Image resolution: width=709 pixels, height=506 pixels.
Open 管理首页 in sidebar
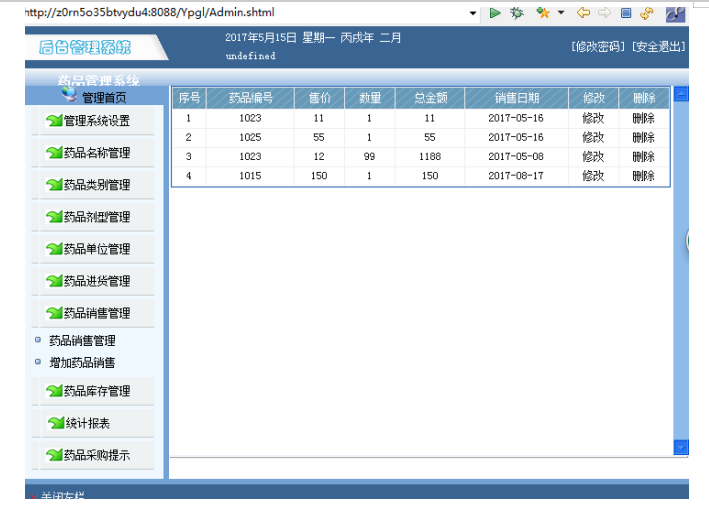pyautogui.click(x=104, y=97)
